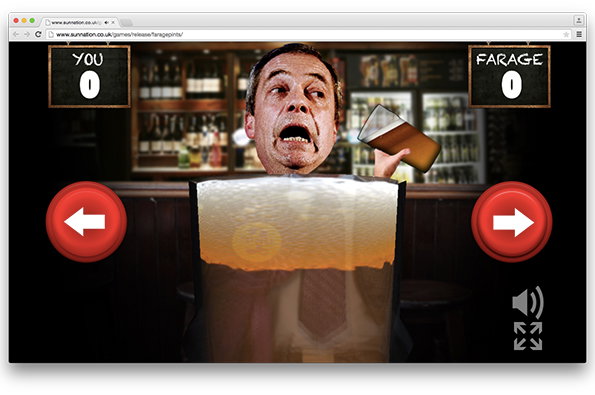Image resolution: width=595 pixels, height=395 pixels.
Task: Click the red right arrow game button
Action: pos(512,222)
